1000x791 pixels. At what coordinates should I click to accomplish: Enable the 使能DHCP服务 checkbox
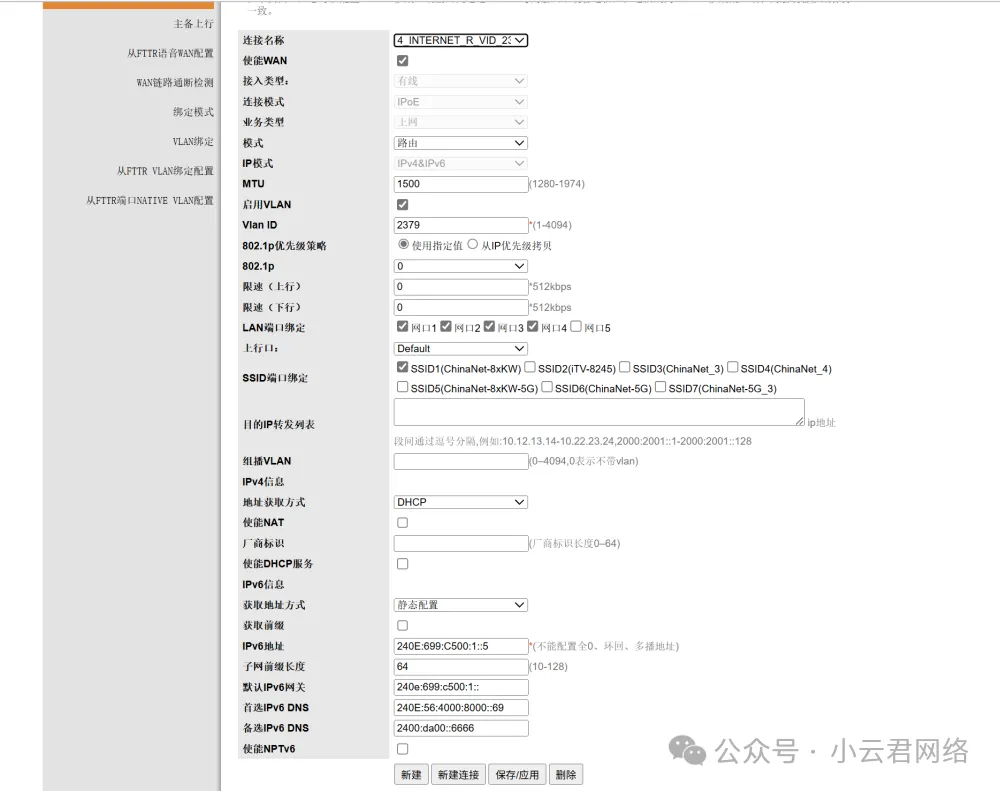click(x=402, y=564)
